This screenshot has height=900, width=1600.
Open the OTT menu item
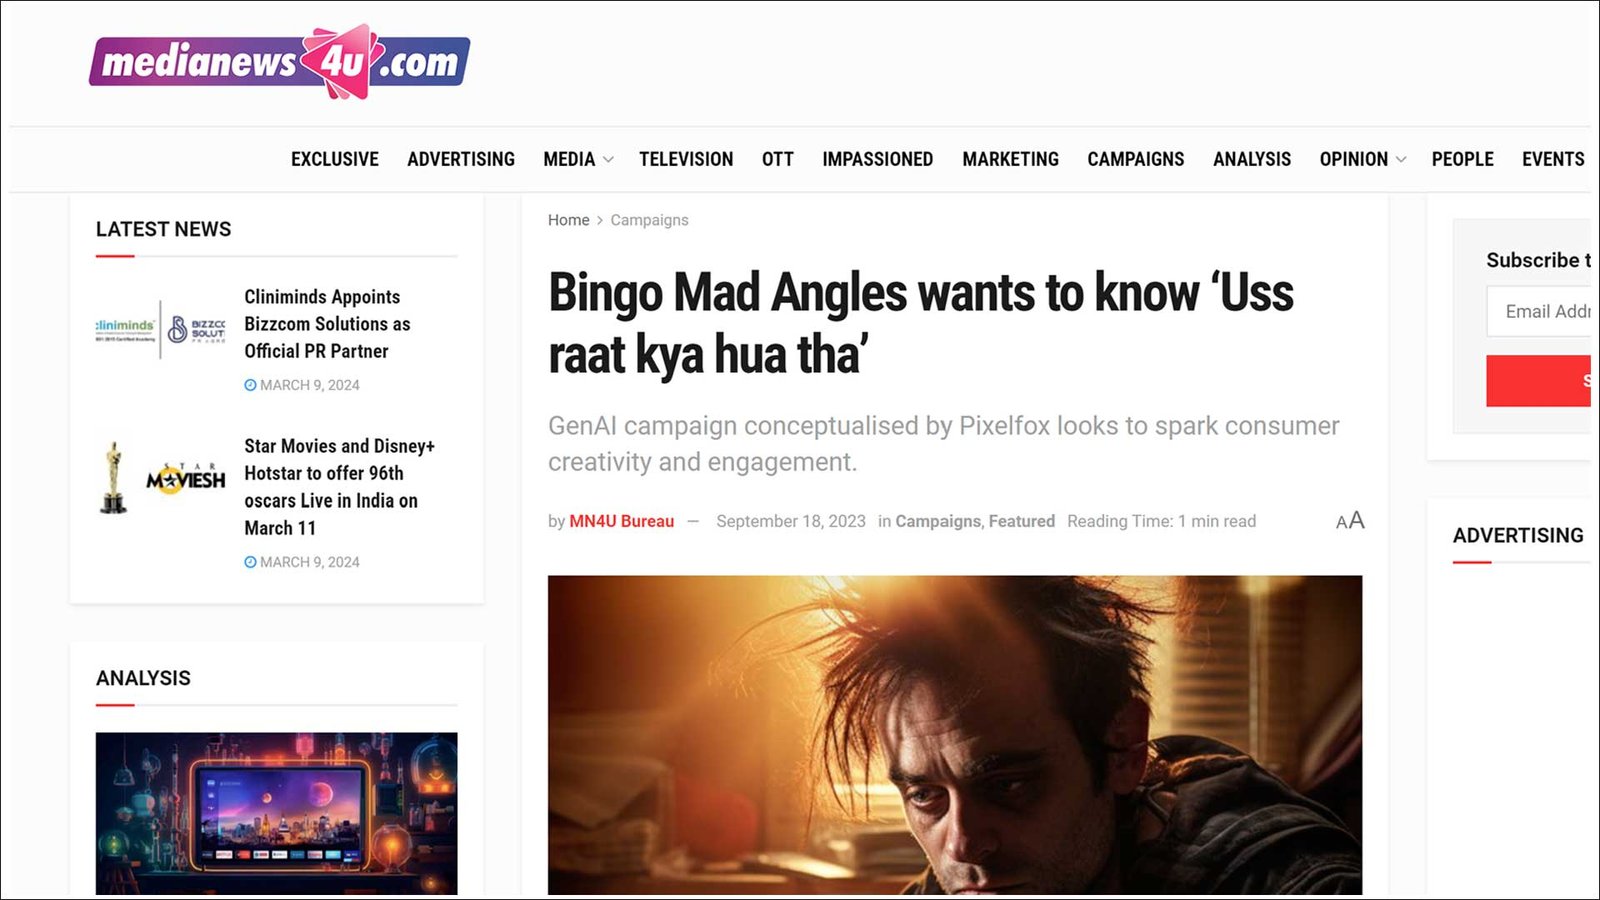pyautogui.click(x=778, y=159)
